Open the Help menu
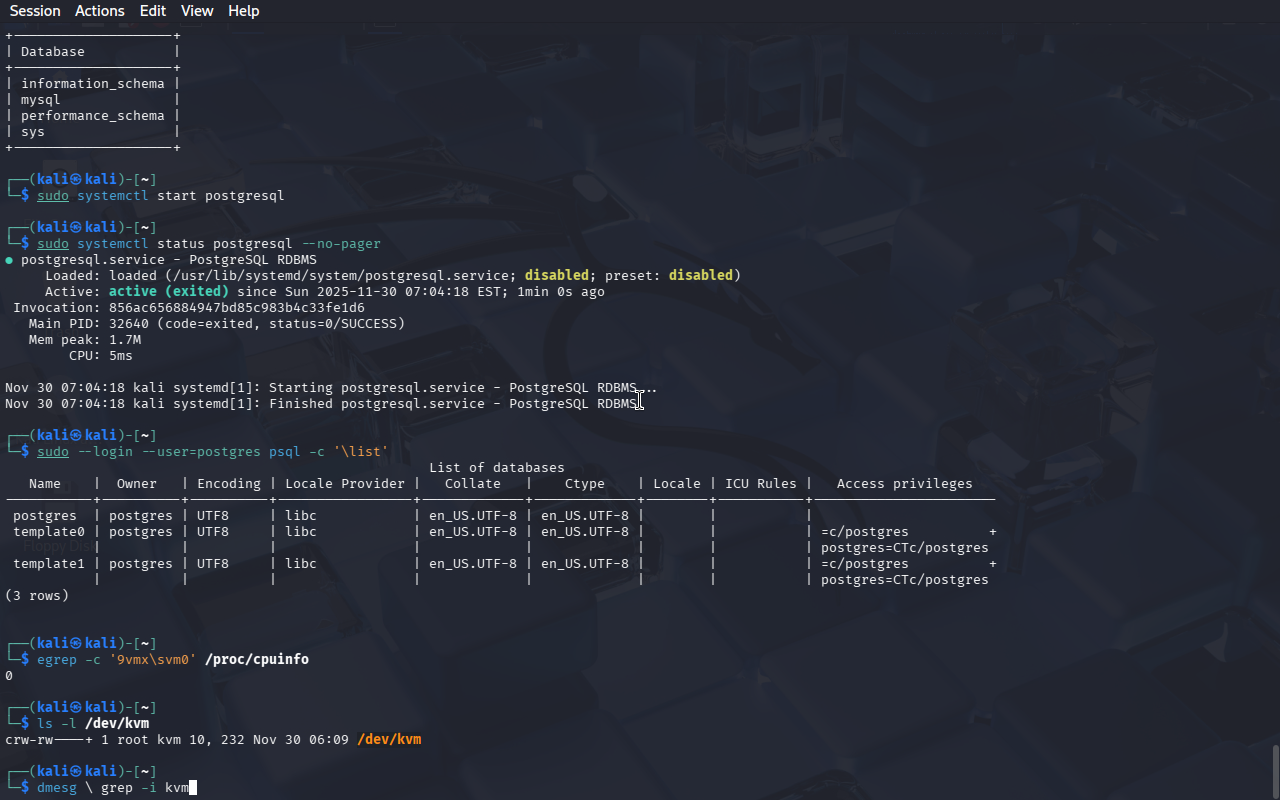1280x800 pixels. click(243, 11)
